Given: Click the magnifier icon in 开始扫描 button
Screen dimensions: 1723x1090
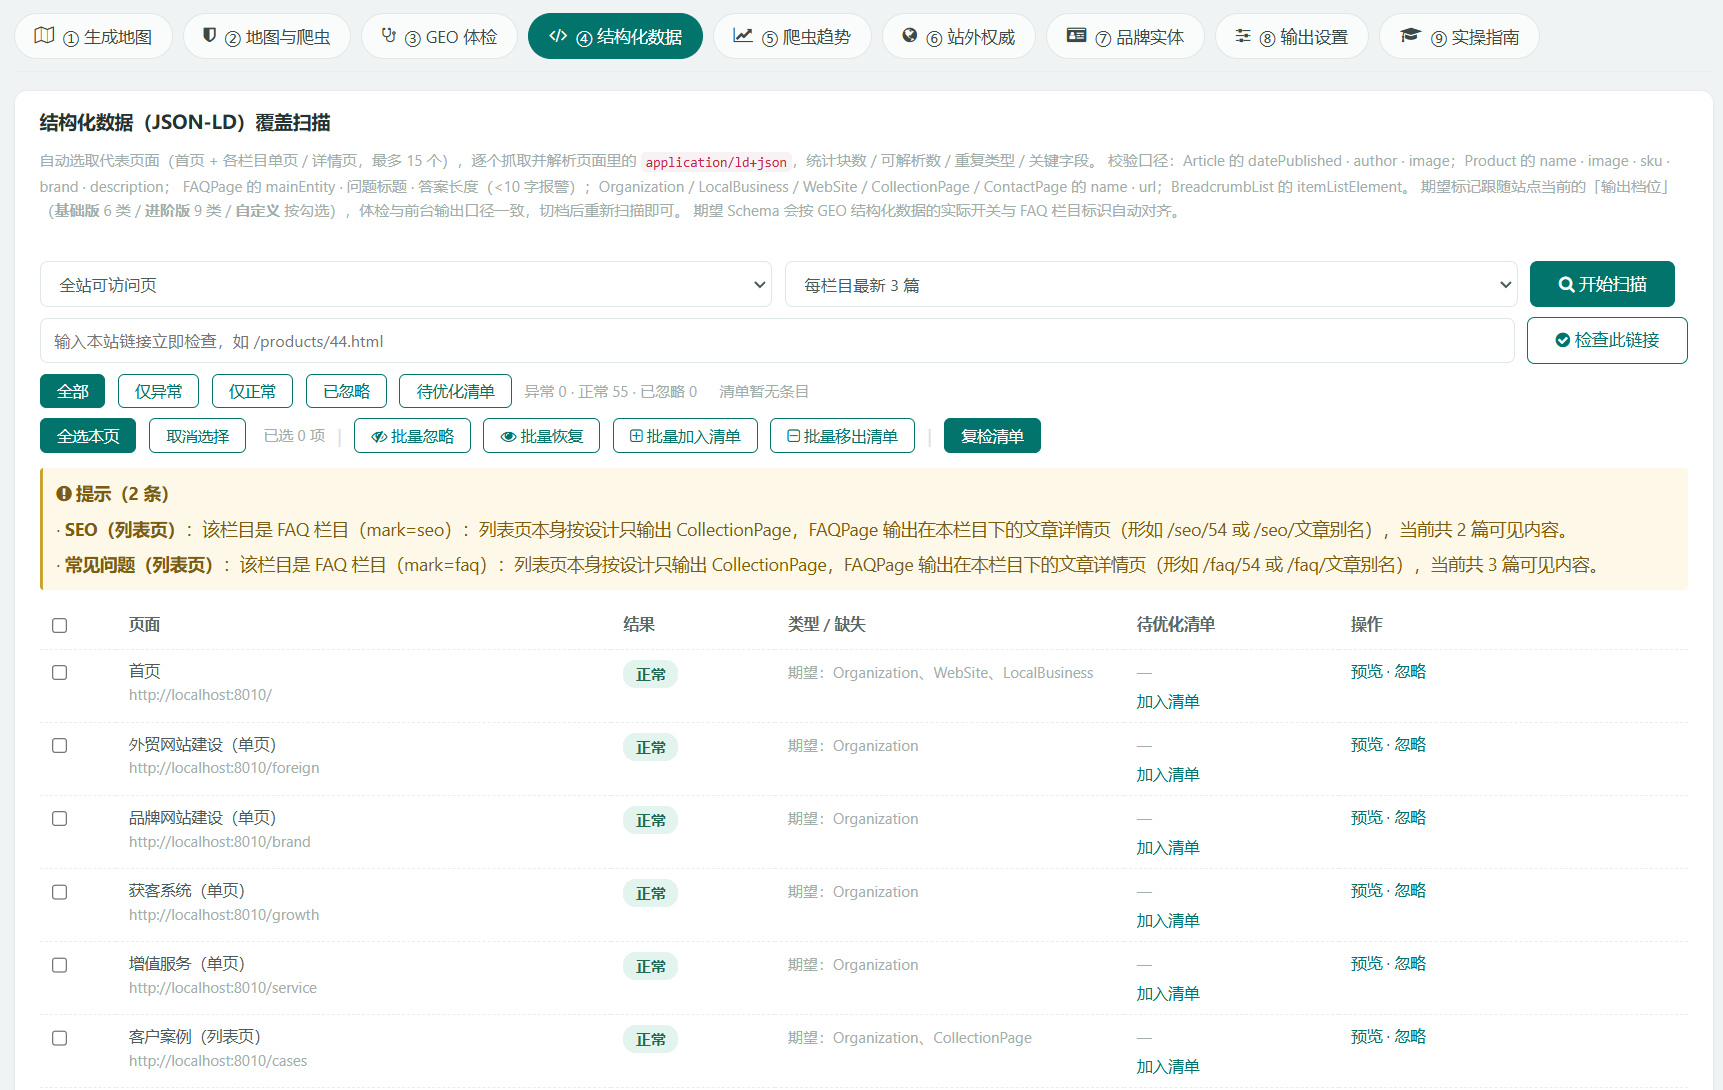Looking at the screenshot, I should click(x=1567, y=285).
